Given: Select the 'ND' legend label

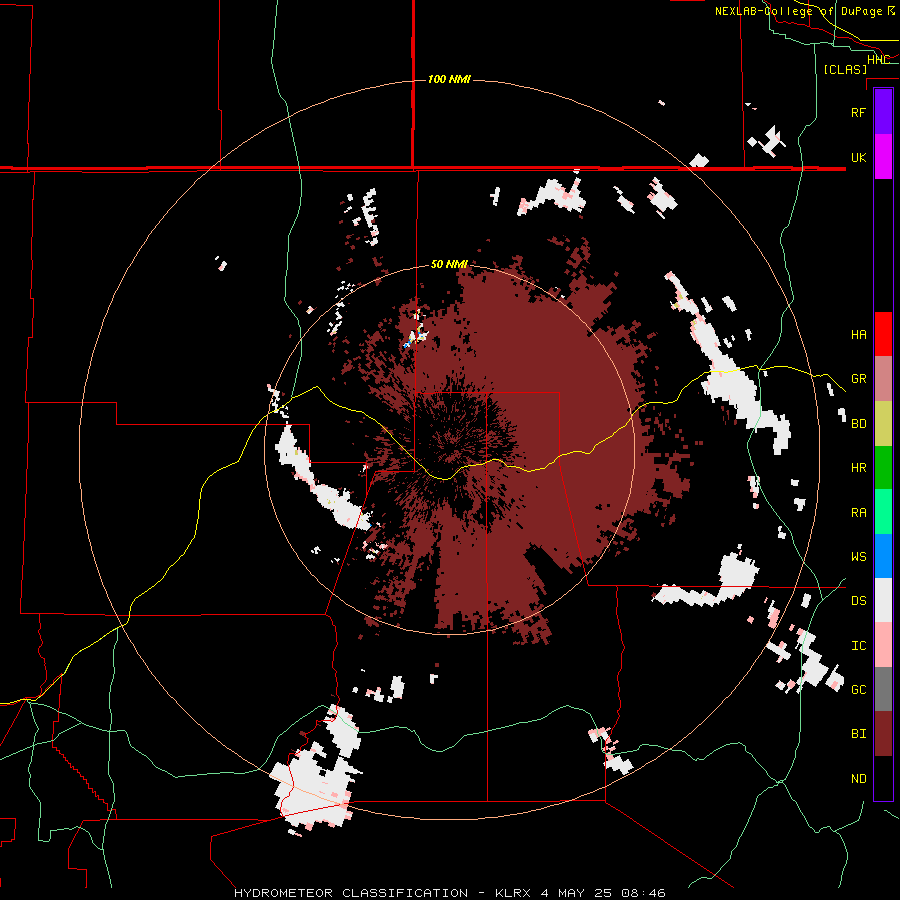Looking at the screenshot, I should (858, 779).
